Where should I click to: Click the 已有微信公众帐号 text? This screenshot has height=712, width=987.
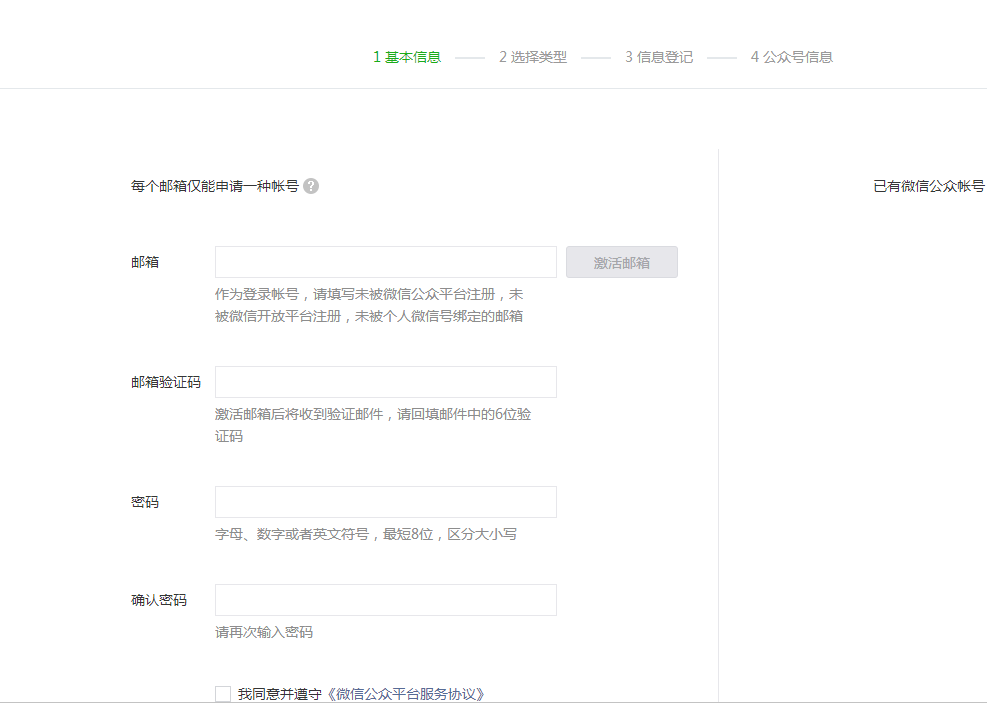[929, 186]
